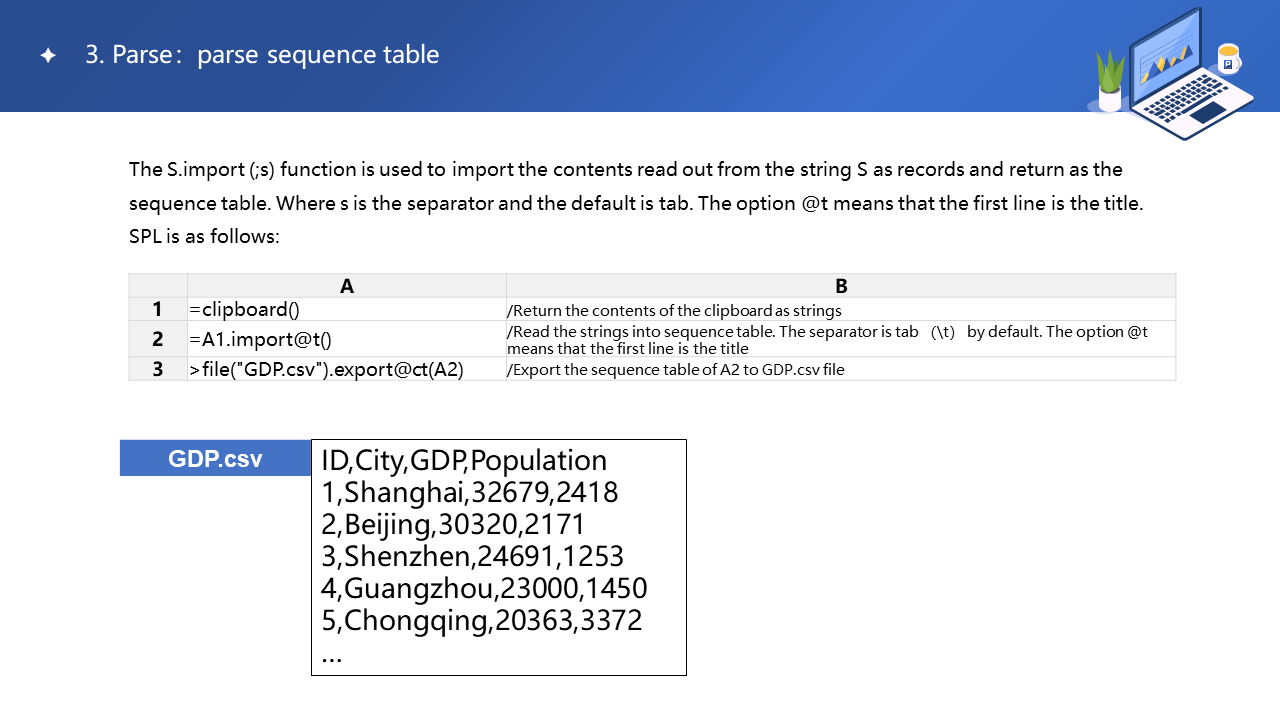Click the CSV row '4,Guangzhou,23000,1450'

[484, 588]
